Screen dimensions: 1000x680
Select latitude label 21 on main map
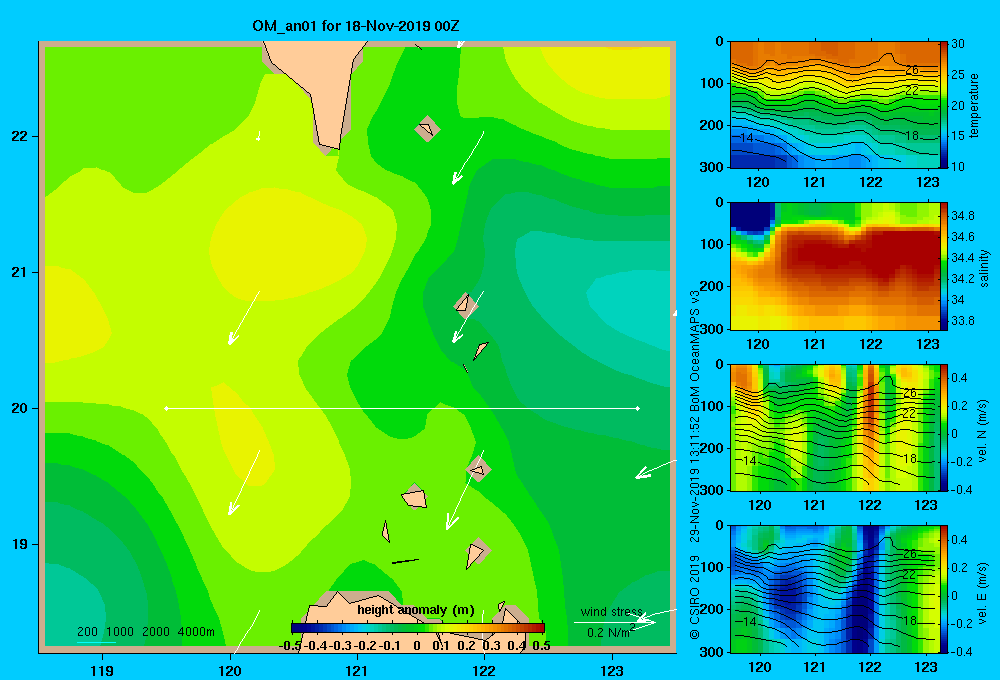pyautogui.click(x=20, y=272)
